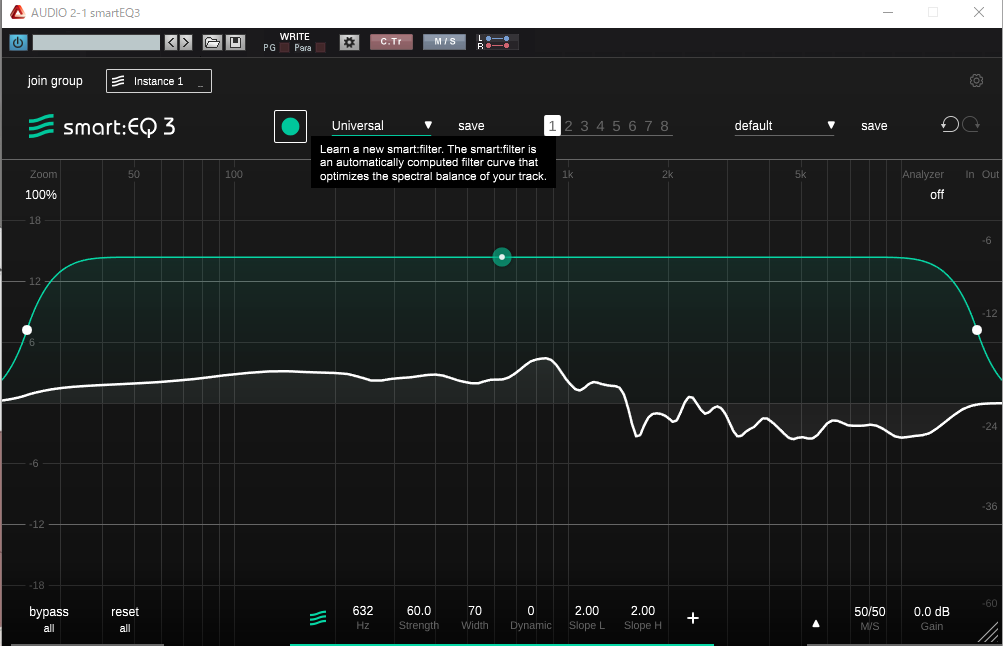The height and width of the screenshot is (646, 1003).
Task: Click the preset name field
Action: point(96,43)
